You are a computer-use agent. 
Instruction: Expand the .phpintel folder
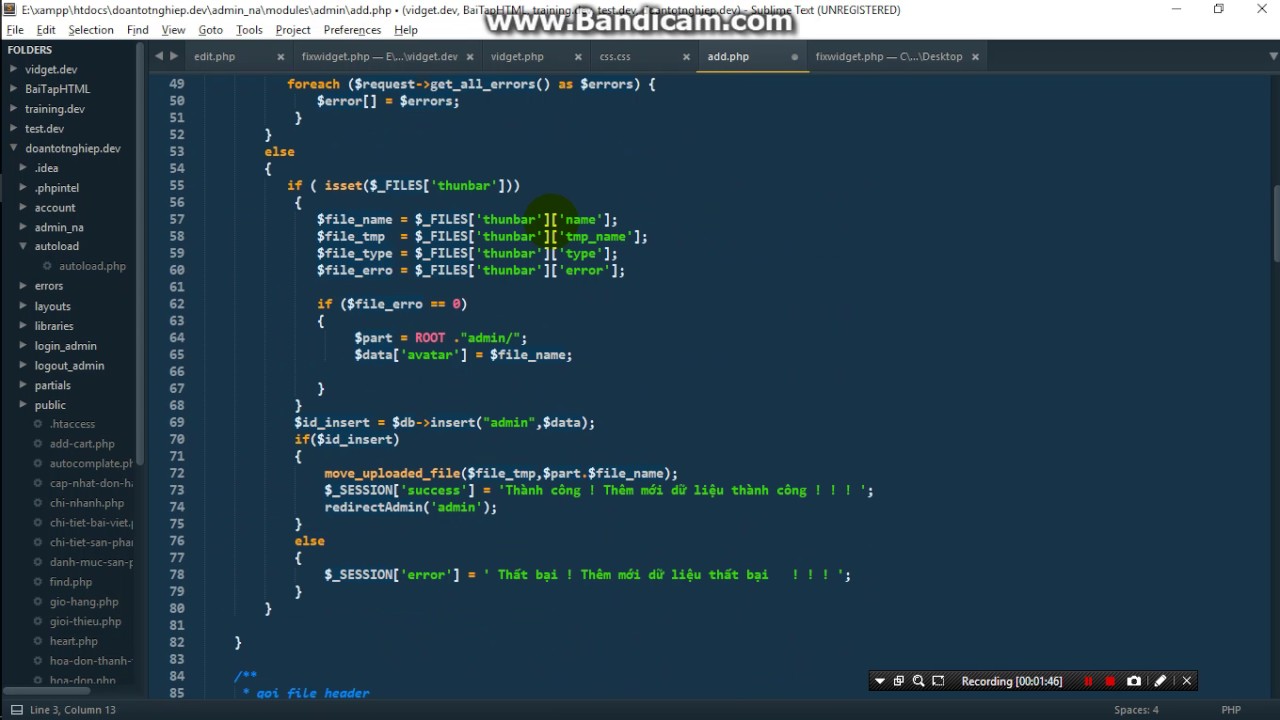(x=23, y=187)
